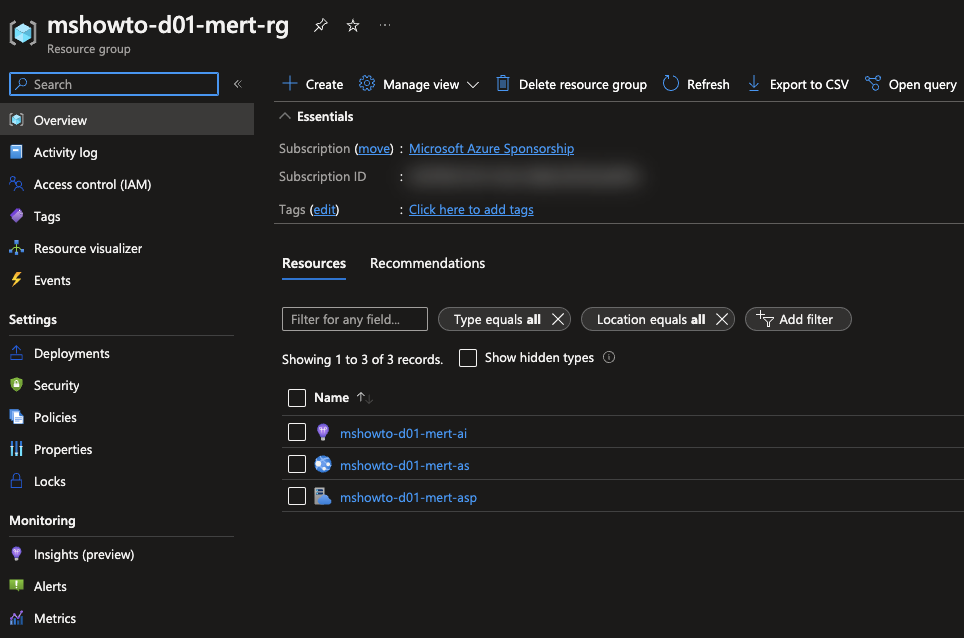964x638 pixels.
Task: Open the mshowto-d01-mert-as resource
Action: click(405, 465)
